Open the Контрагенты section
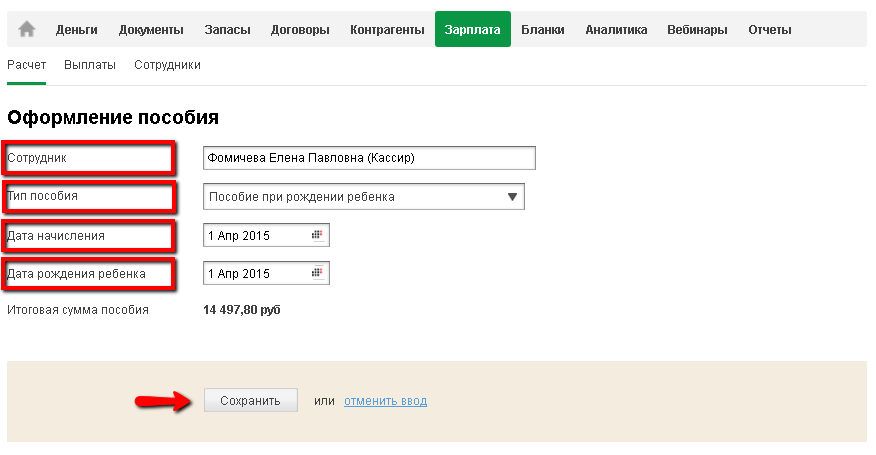The image size is (876, 455). click(387, 29)
